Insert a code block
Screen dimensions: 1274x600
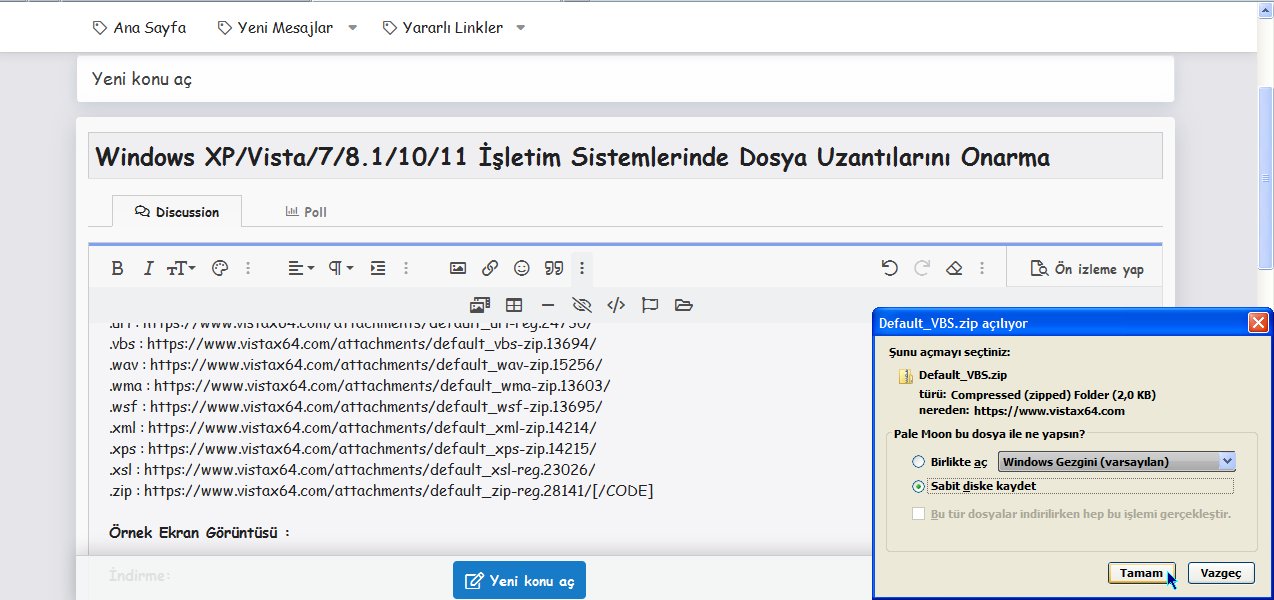(x=616, y=305)
